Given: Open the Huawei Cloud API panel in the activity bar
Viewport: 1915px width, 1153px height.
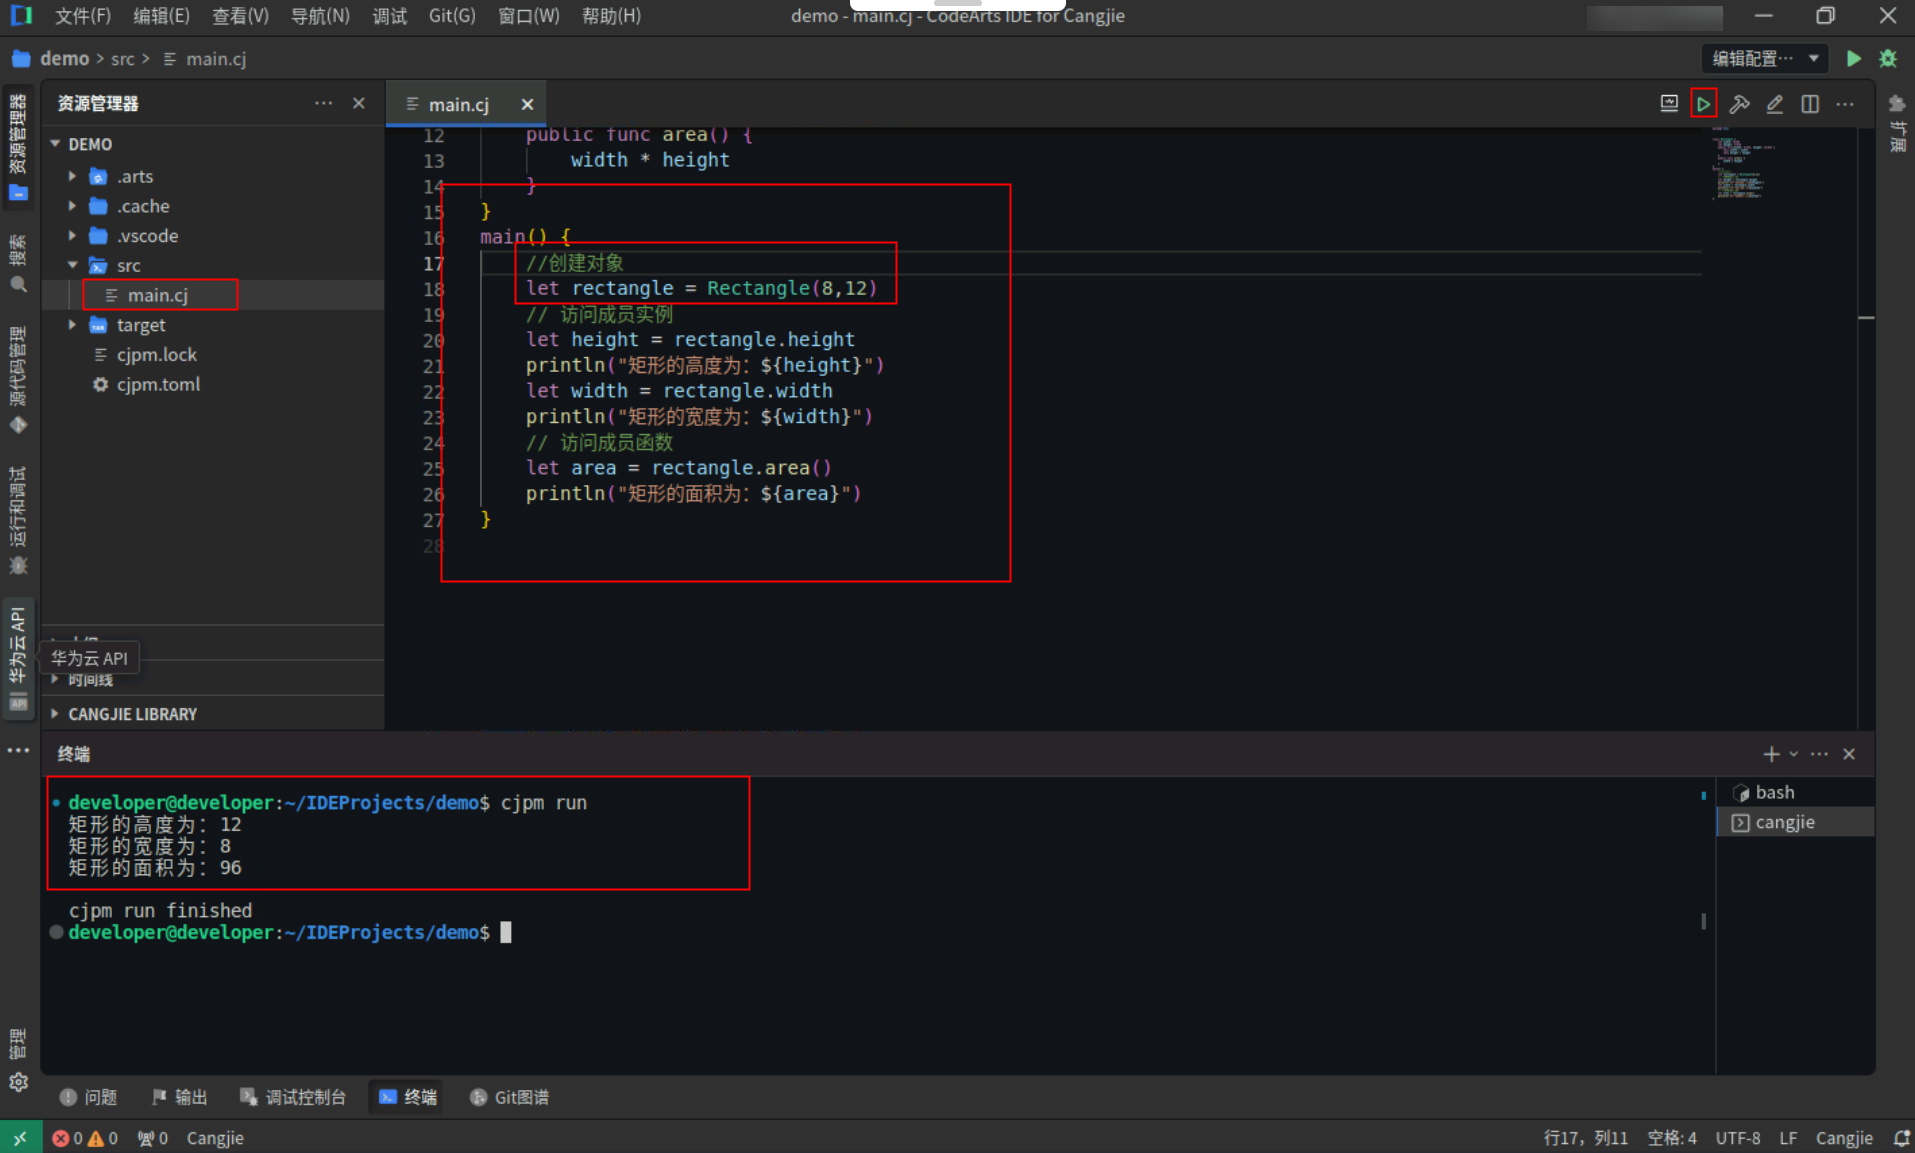Looking at the screenshot, I should coord(18,658).
